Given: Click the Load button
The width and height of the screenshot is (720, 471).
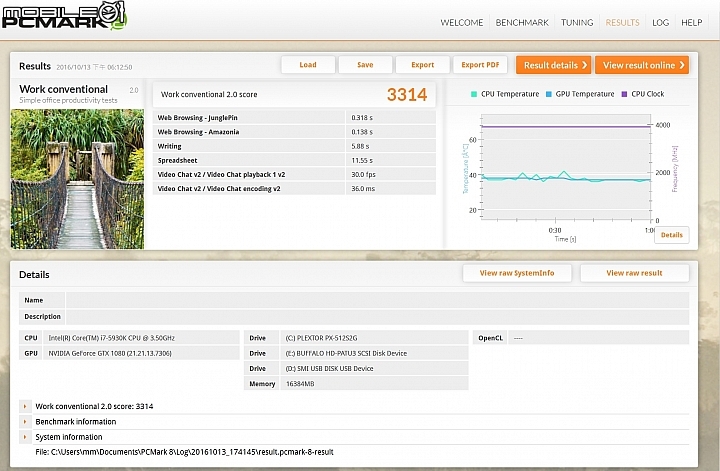Looking at the screenshot, I should [x=308, y=65].
